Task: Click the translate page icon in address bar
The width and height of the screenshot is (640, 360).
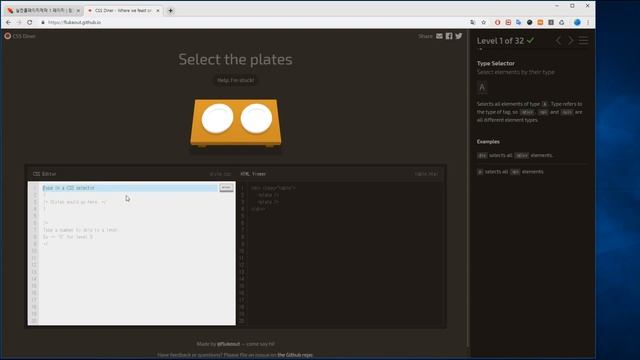Action: (473, 22)
